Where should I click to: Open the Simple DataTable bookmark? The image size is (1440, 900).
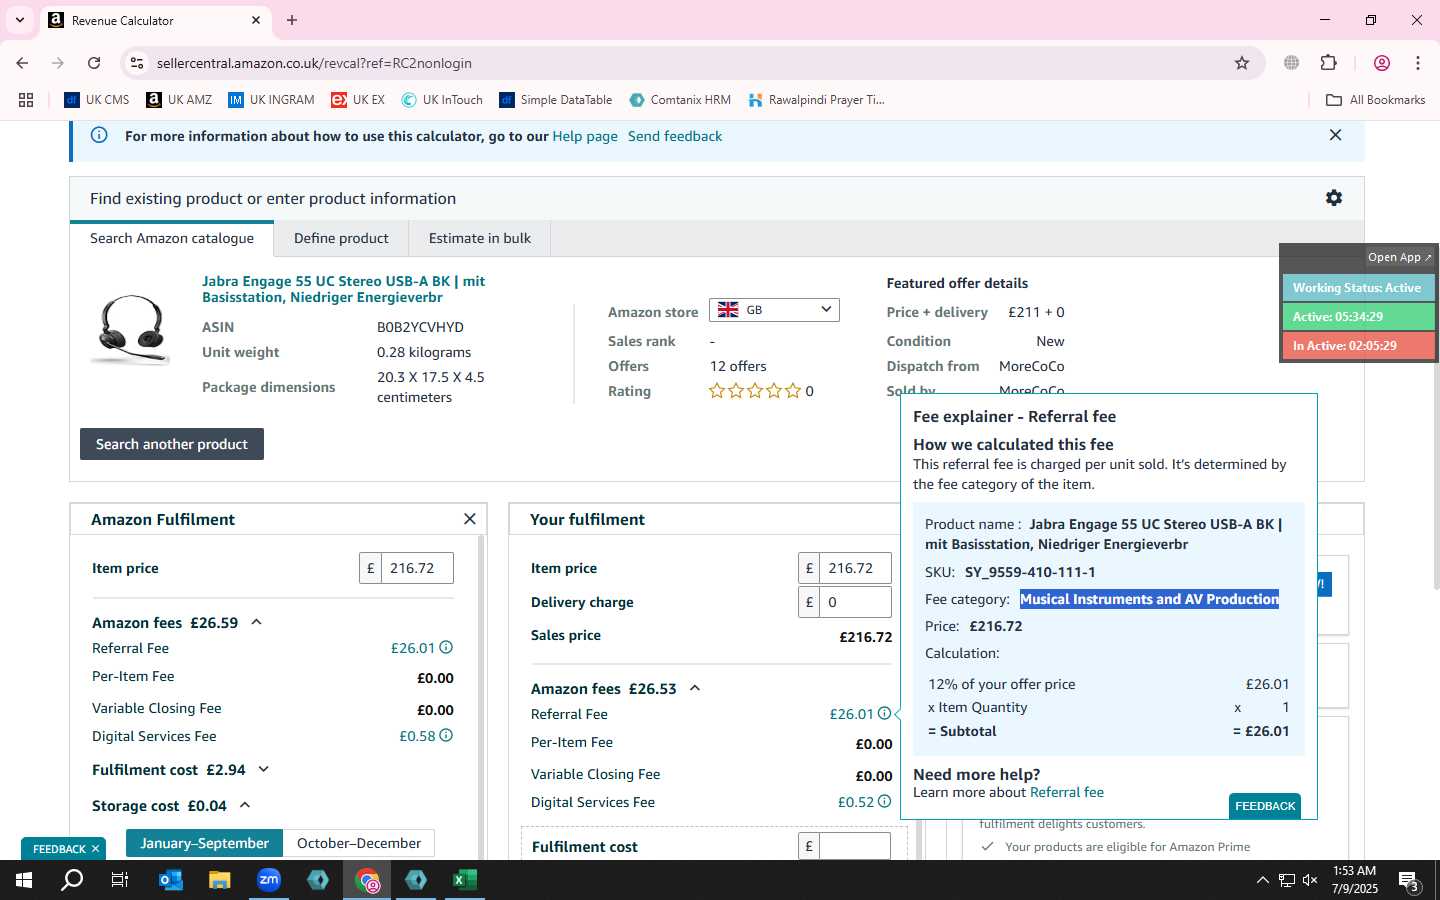point(556,100)
